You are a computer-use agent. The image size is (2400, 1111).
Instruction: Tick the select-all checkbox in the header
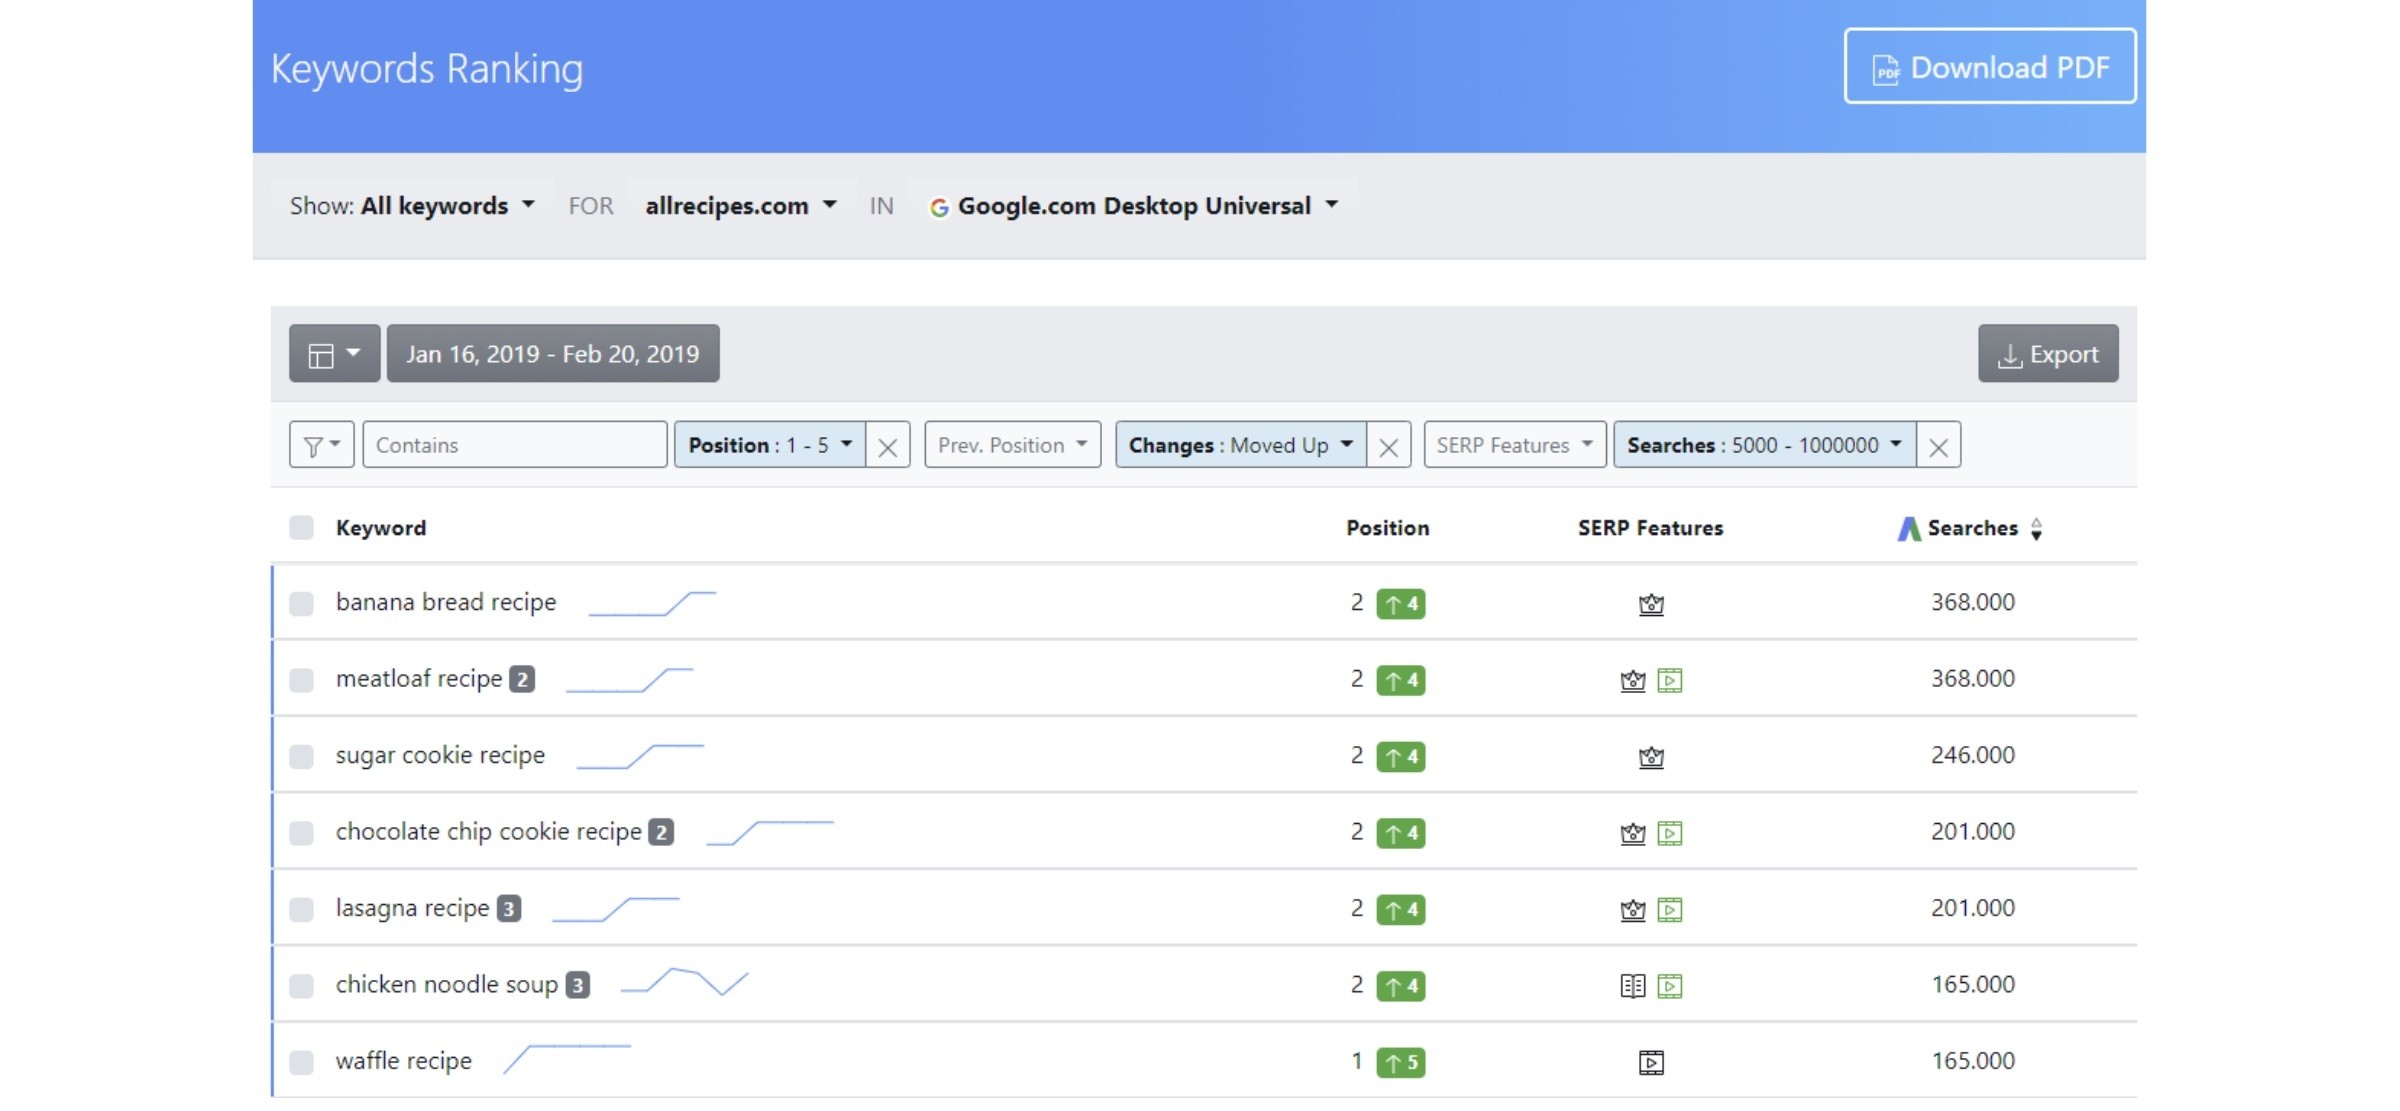click(x=301, y=527)
